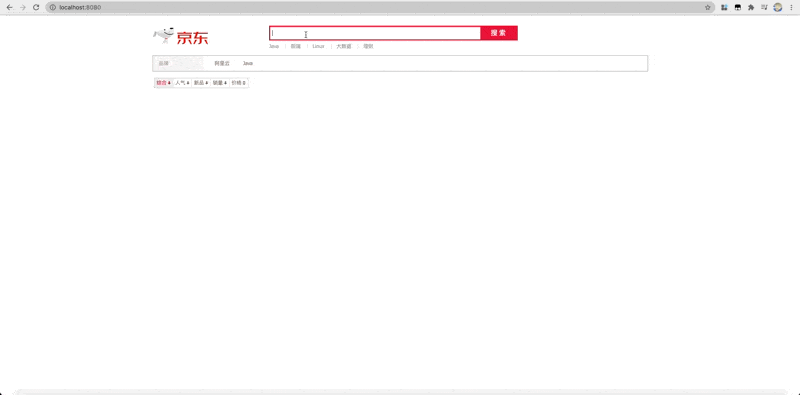Viewport: 800px width, 395px height.
Task: Sort results by 价格
Action: coord(239,83)
